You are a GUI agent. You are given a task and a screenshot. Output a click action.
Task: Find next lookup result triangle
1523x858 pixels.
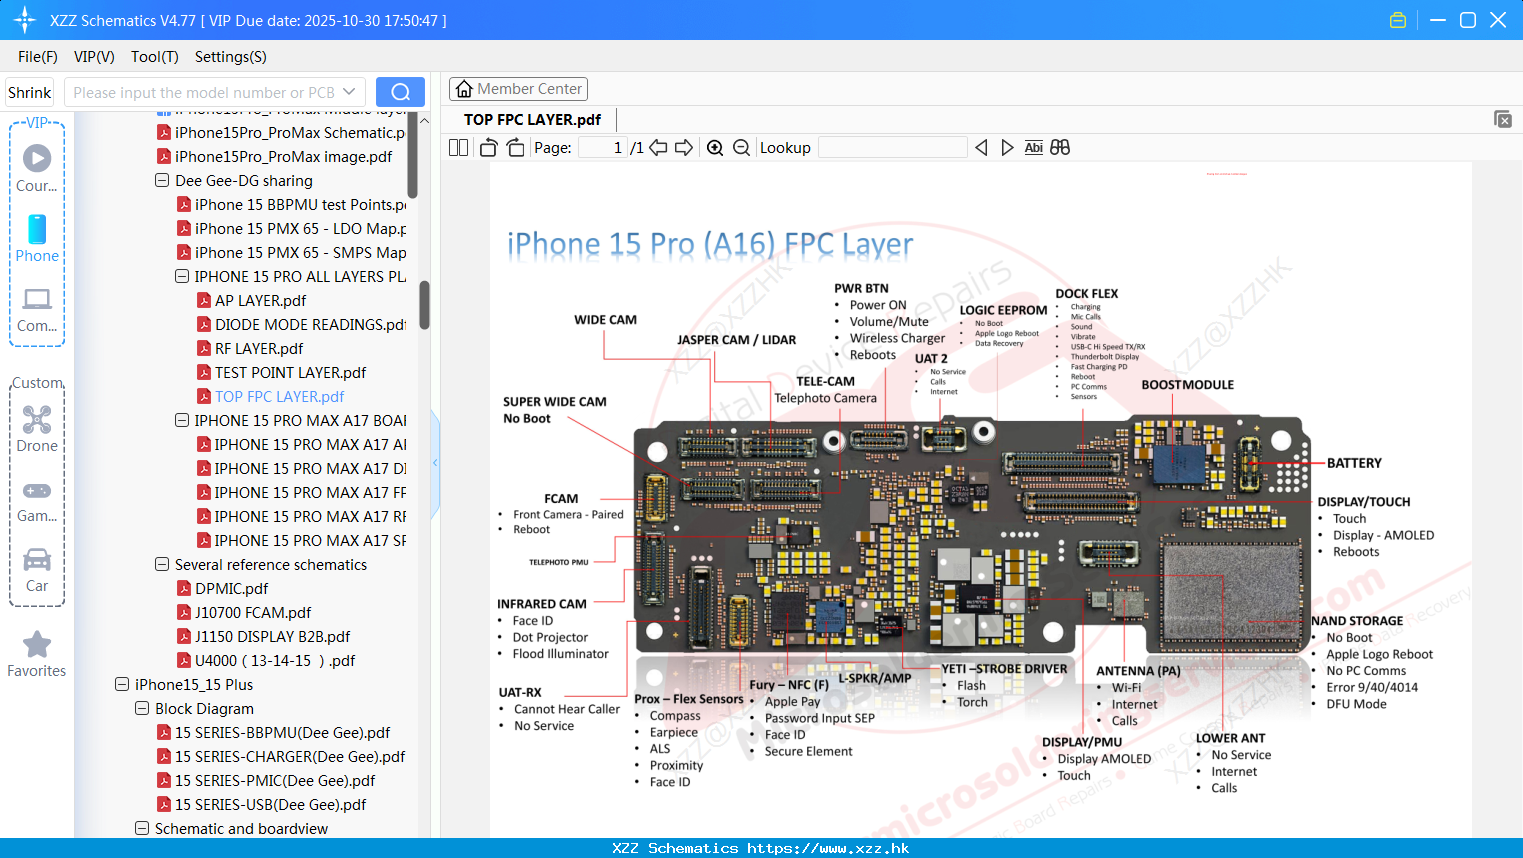click(x=1007, y=147)
